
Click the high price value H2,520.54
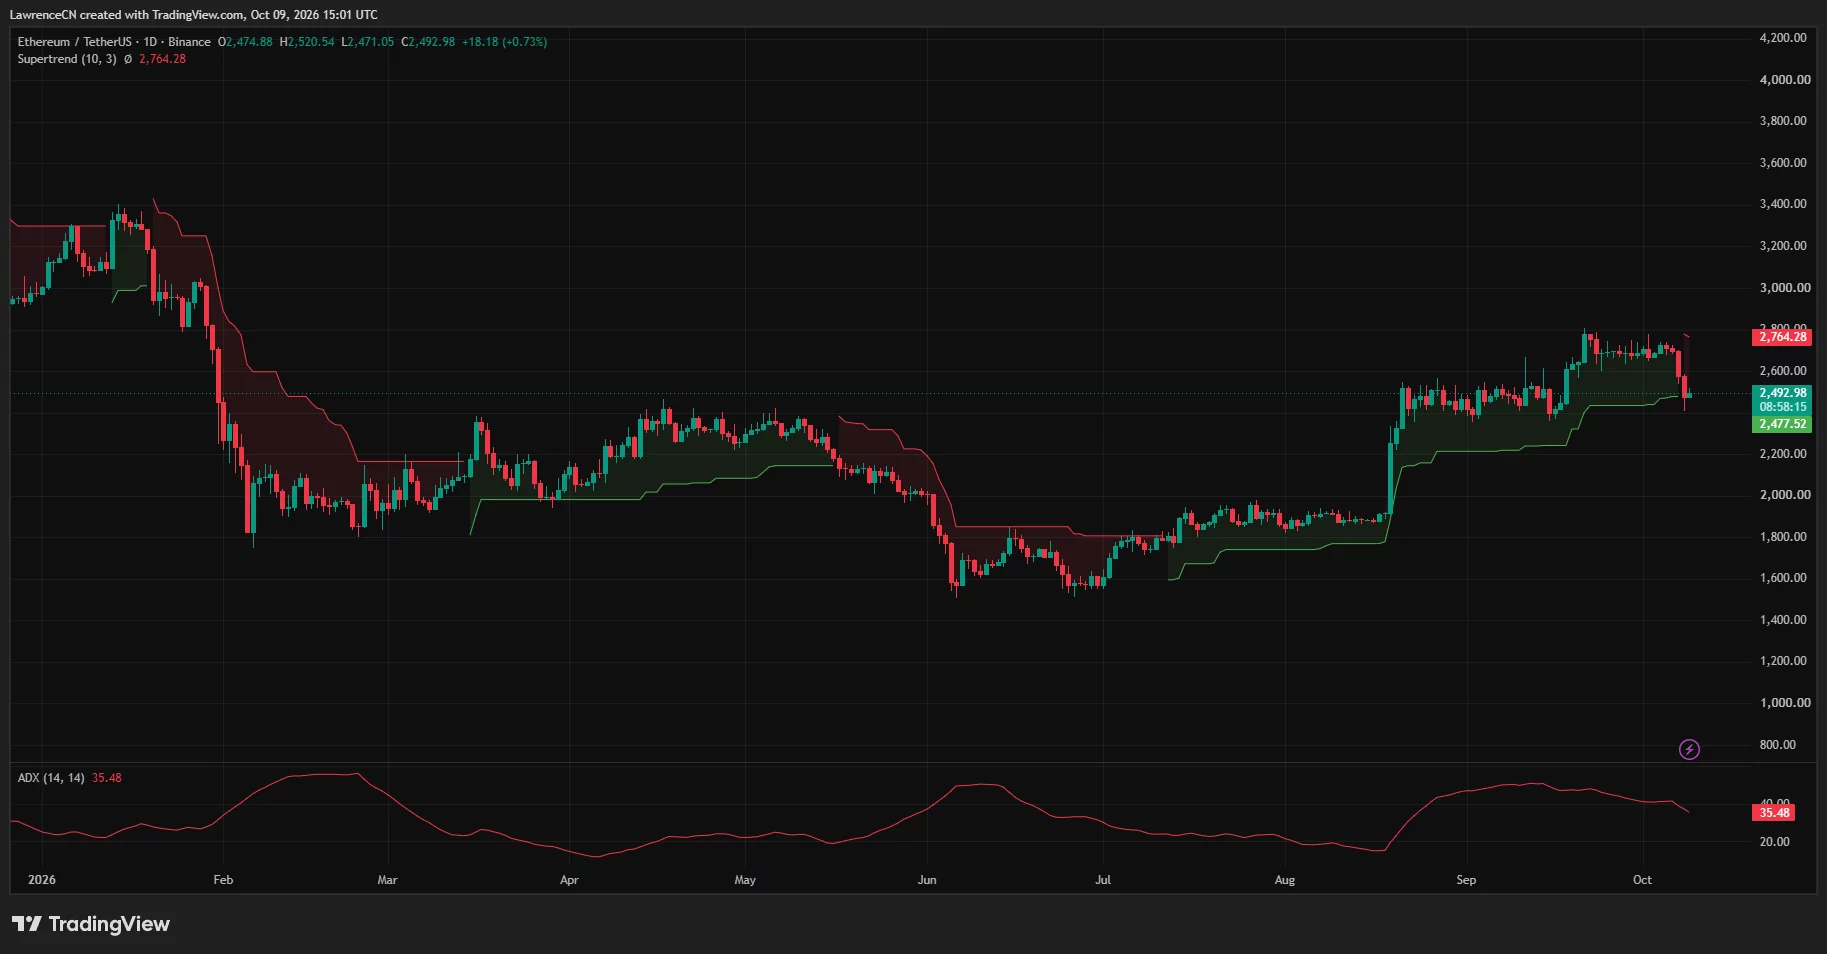click(x=307, y=42)
